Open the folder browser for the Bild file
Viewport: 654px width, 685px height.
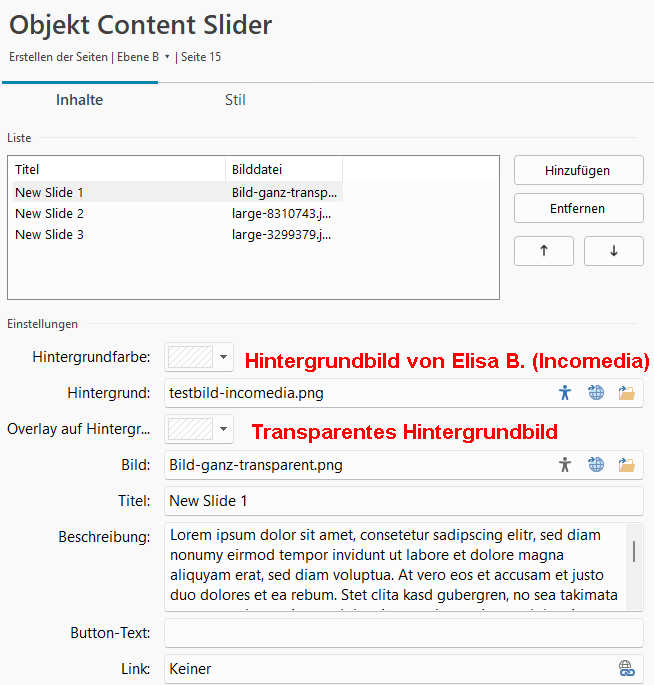pyautogui.click(x=627, y=464)
